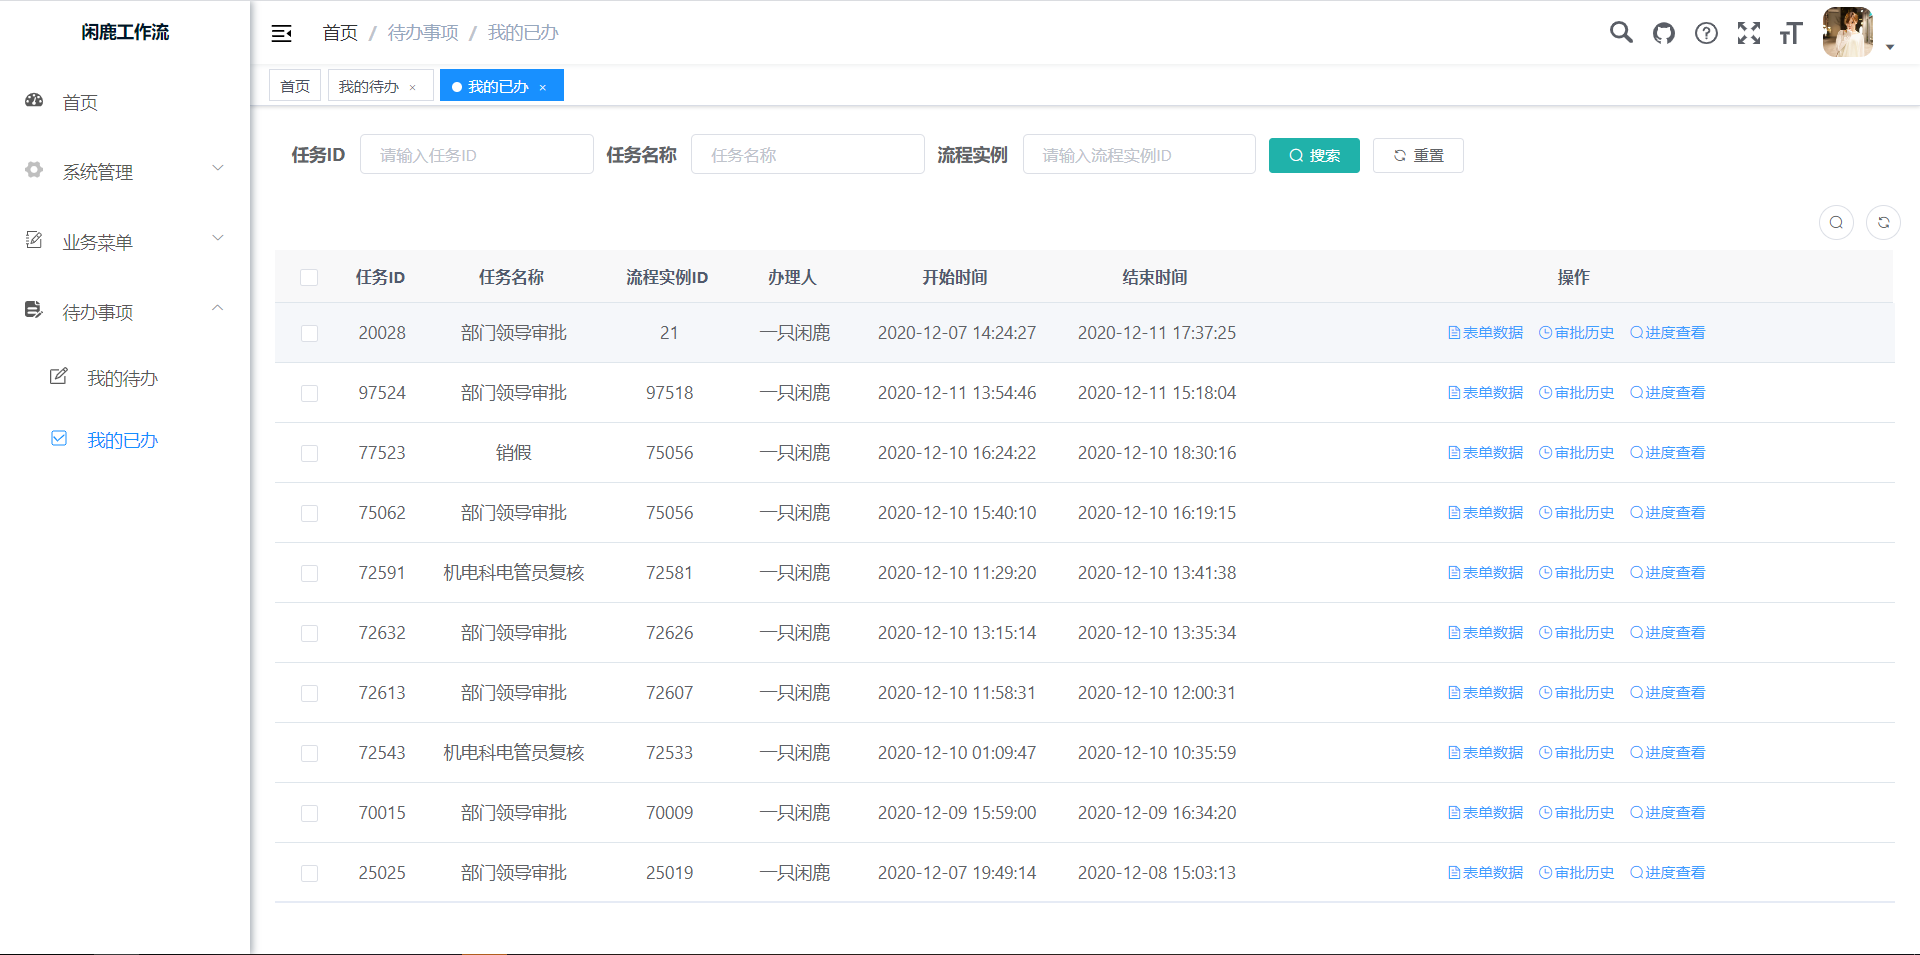Check the row checkbox for task 72632
The image size is (1920, 955).
(309, 633)
